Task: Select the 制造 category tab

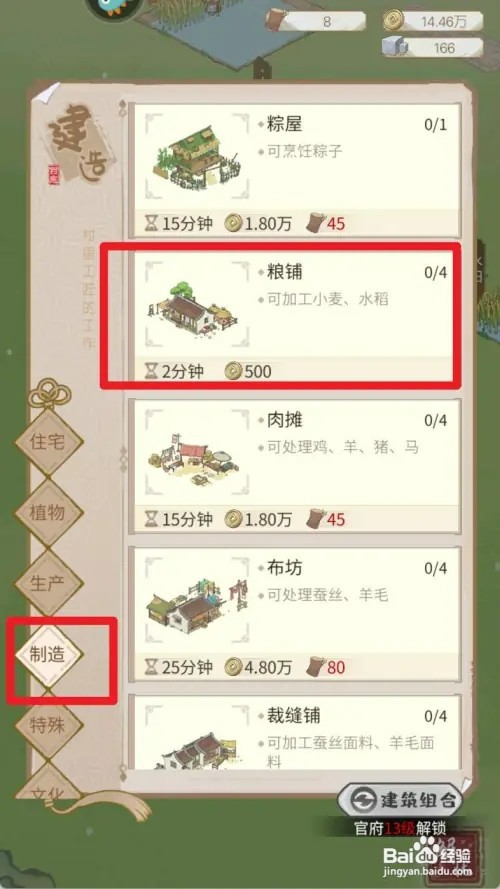Action: coord(48,655)
